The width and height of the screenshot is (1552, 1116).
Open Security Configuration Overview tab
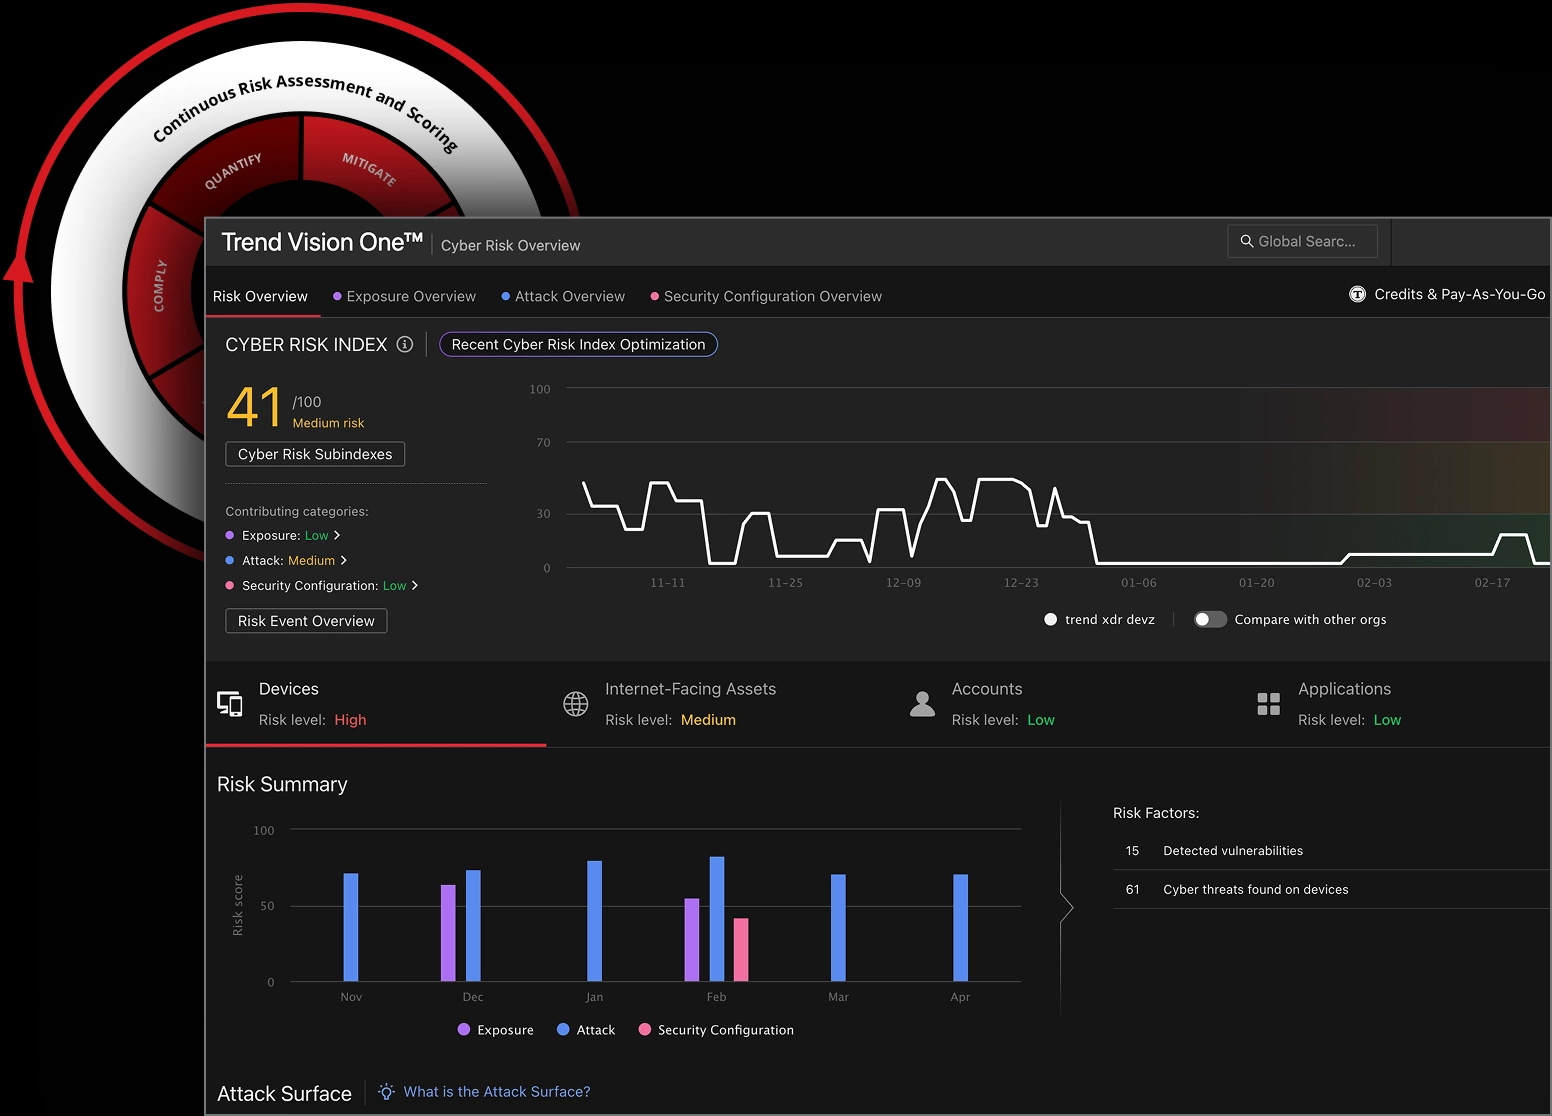766,296
